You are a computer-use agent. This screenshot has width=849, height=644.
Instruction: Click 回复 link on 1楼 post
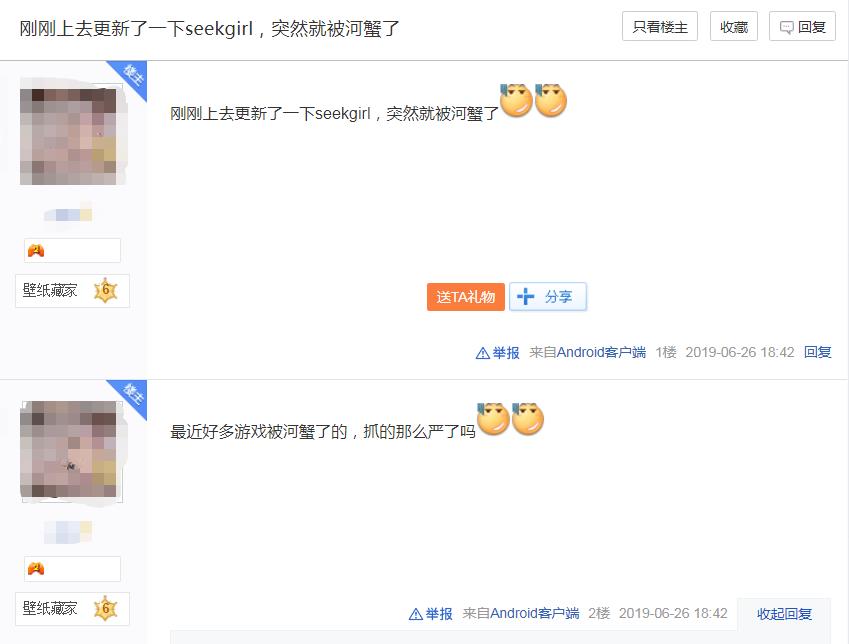pos(818,353)
